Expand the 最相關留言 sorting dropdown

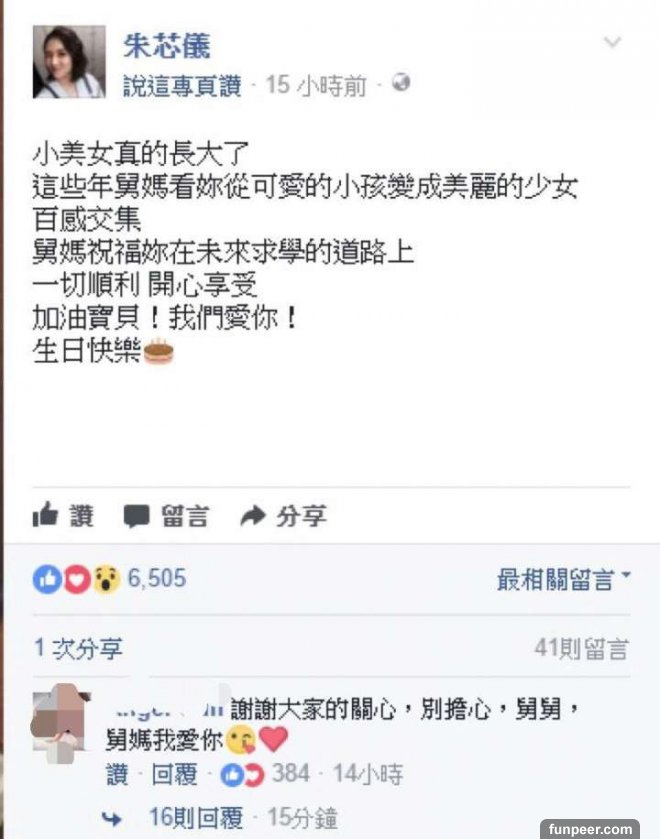(564, 579)
